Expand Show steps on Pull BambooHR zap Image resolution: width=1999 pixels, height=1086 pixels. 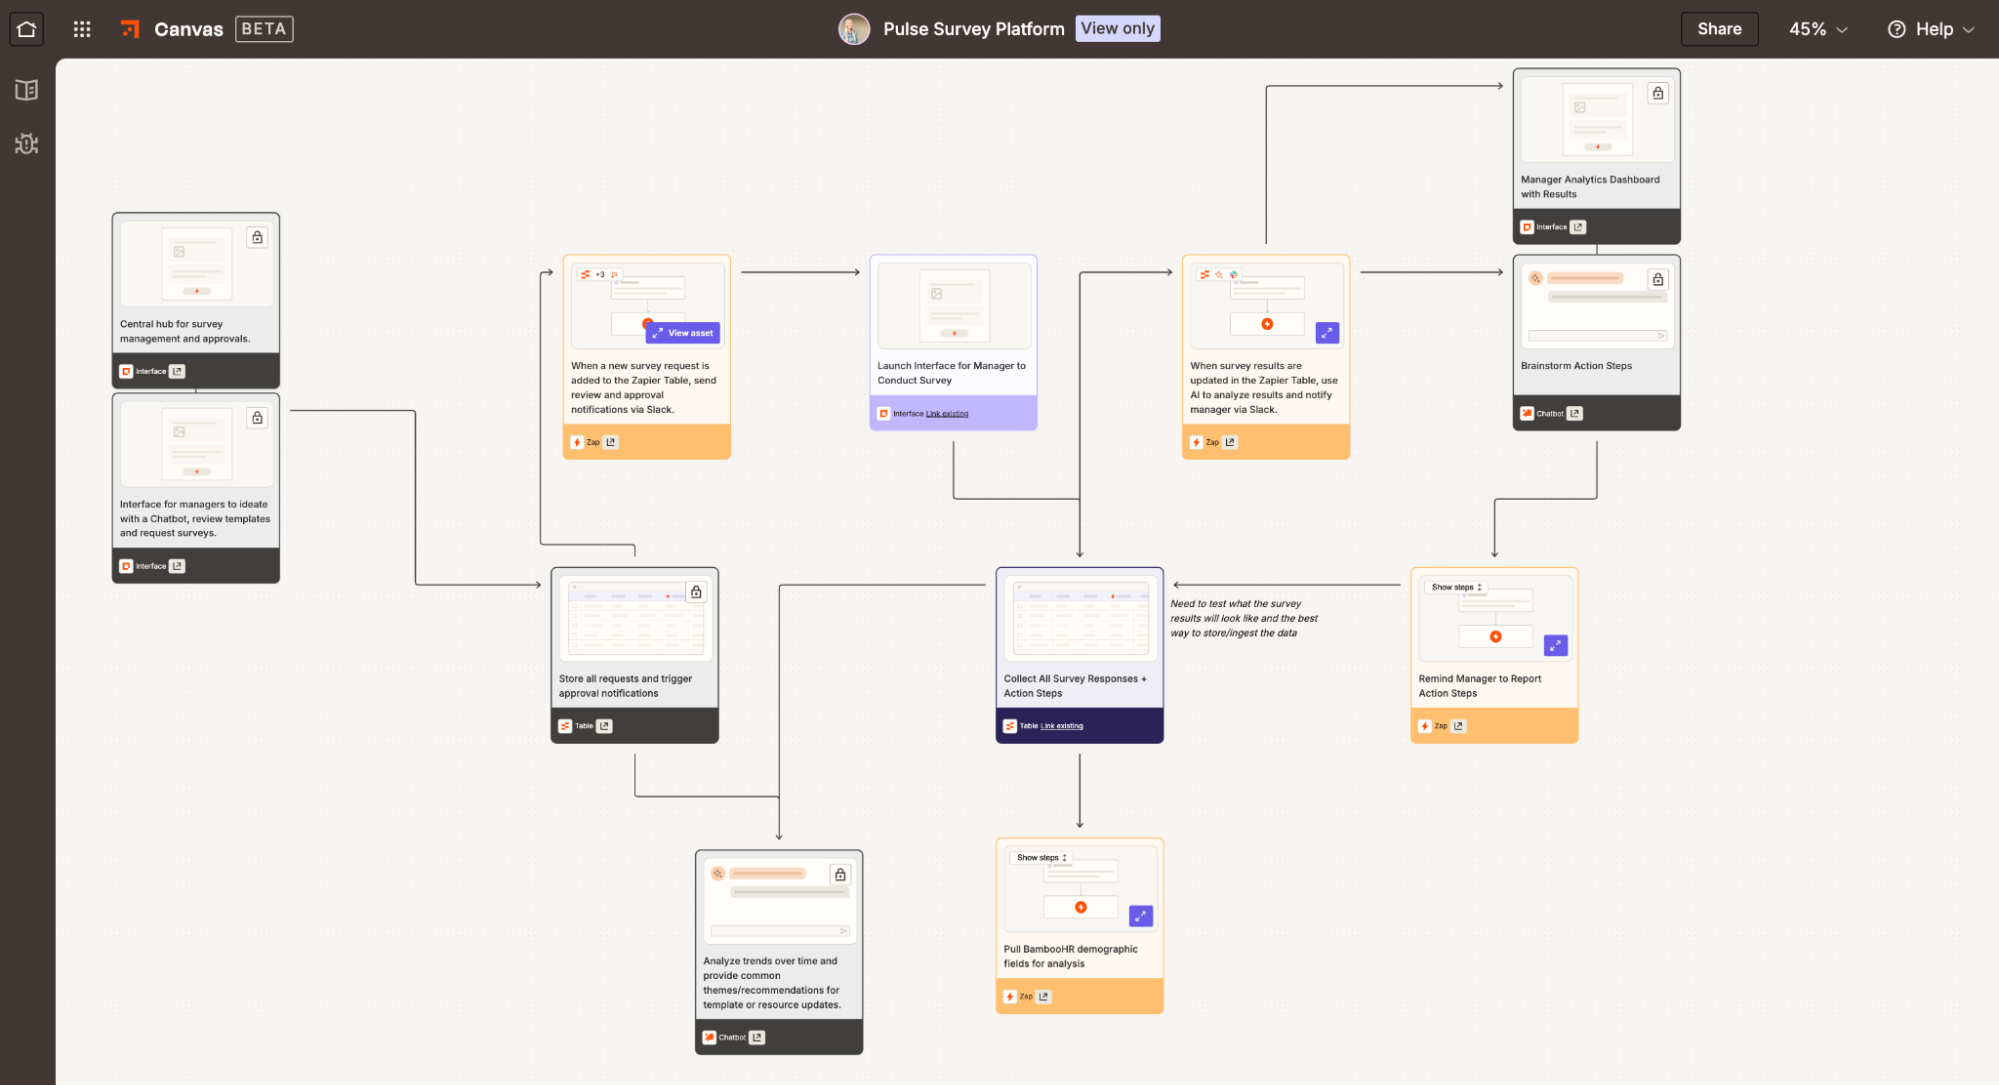pos(1040,857)
